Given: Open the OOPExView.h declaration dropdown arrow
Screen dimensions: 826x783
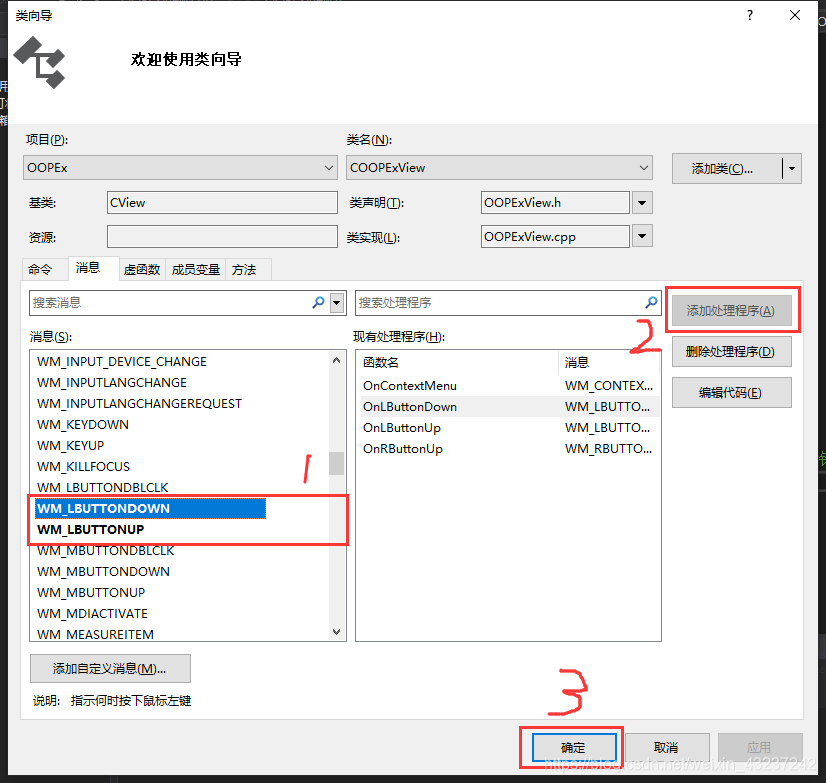Looking at the screenshot, I should point(642,203).
